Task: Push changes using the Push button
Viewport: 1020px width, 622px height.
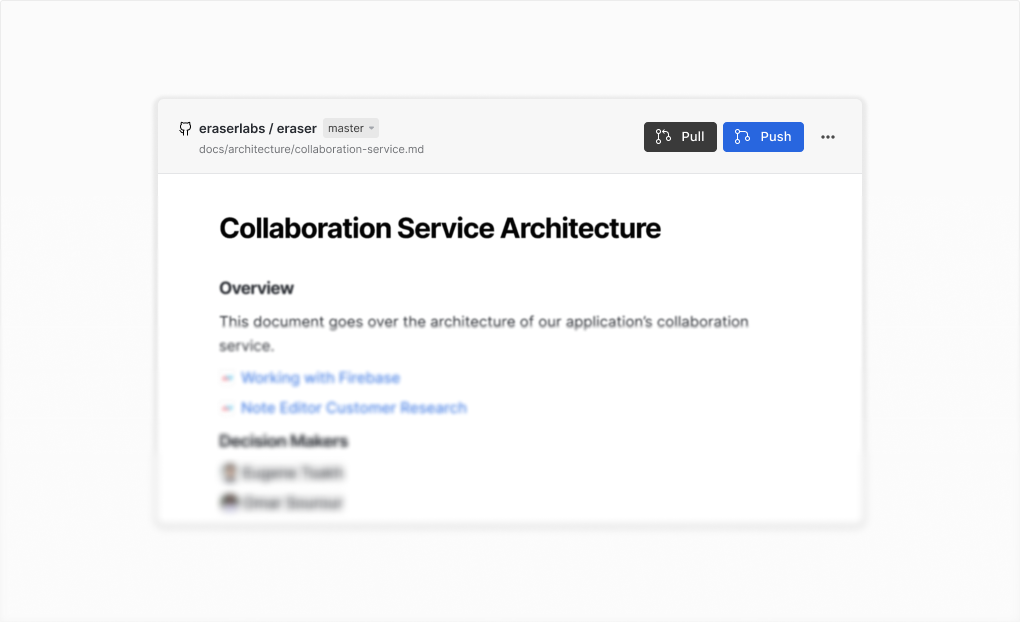Action: [763, 137]
